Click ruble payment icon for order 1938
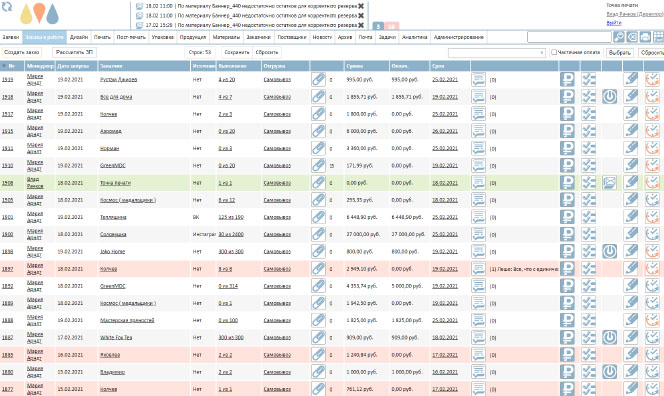 pos(567,97)
